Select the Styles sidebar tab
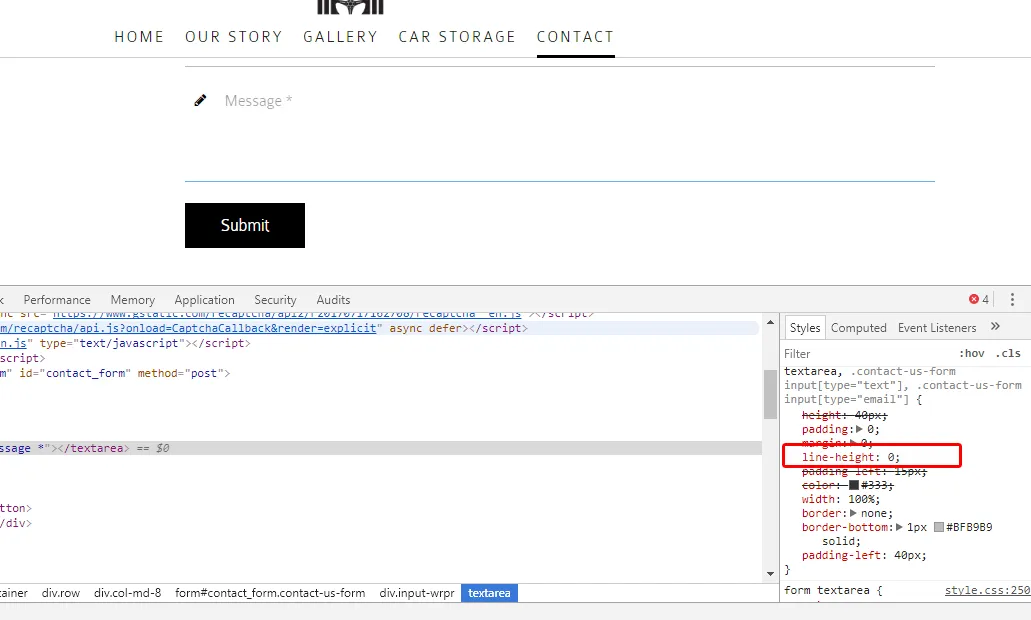The width and height of the screenshot is (1031, 620). tap(805, 327)
